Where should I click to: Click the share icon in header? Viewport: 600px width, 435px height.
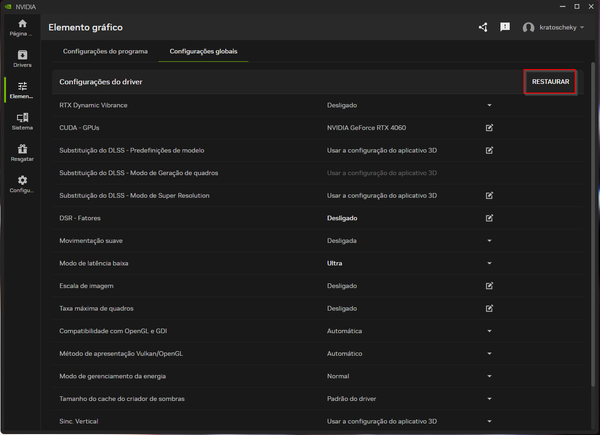(483, 27)
